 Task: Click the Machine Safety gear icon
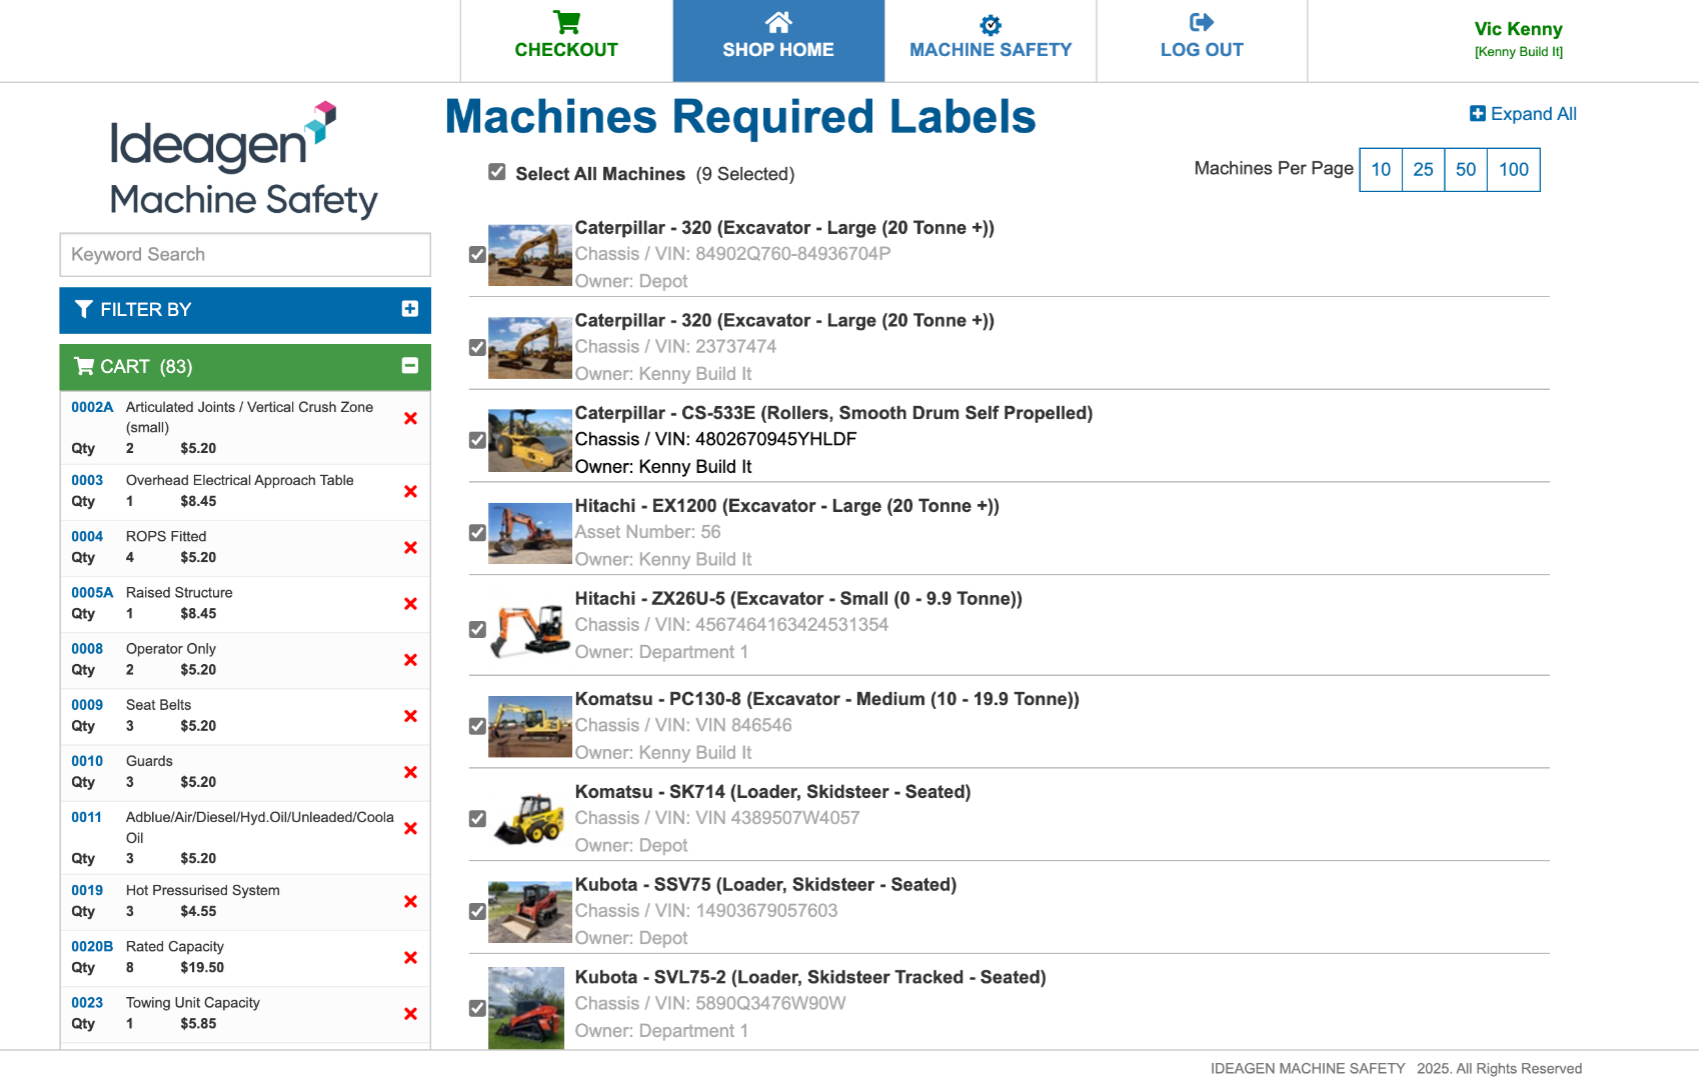pyautogui.click(x=990, y=24)
